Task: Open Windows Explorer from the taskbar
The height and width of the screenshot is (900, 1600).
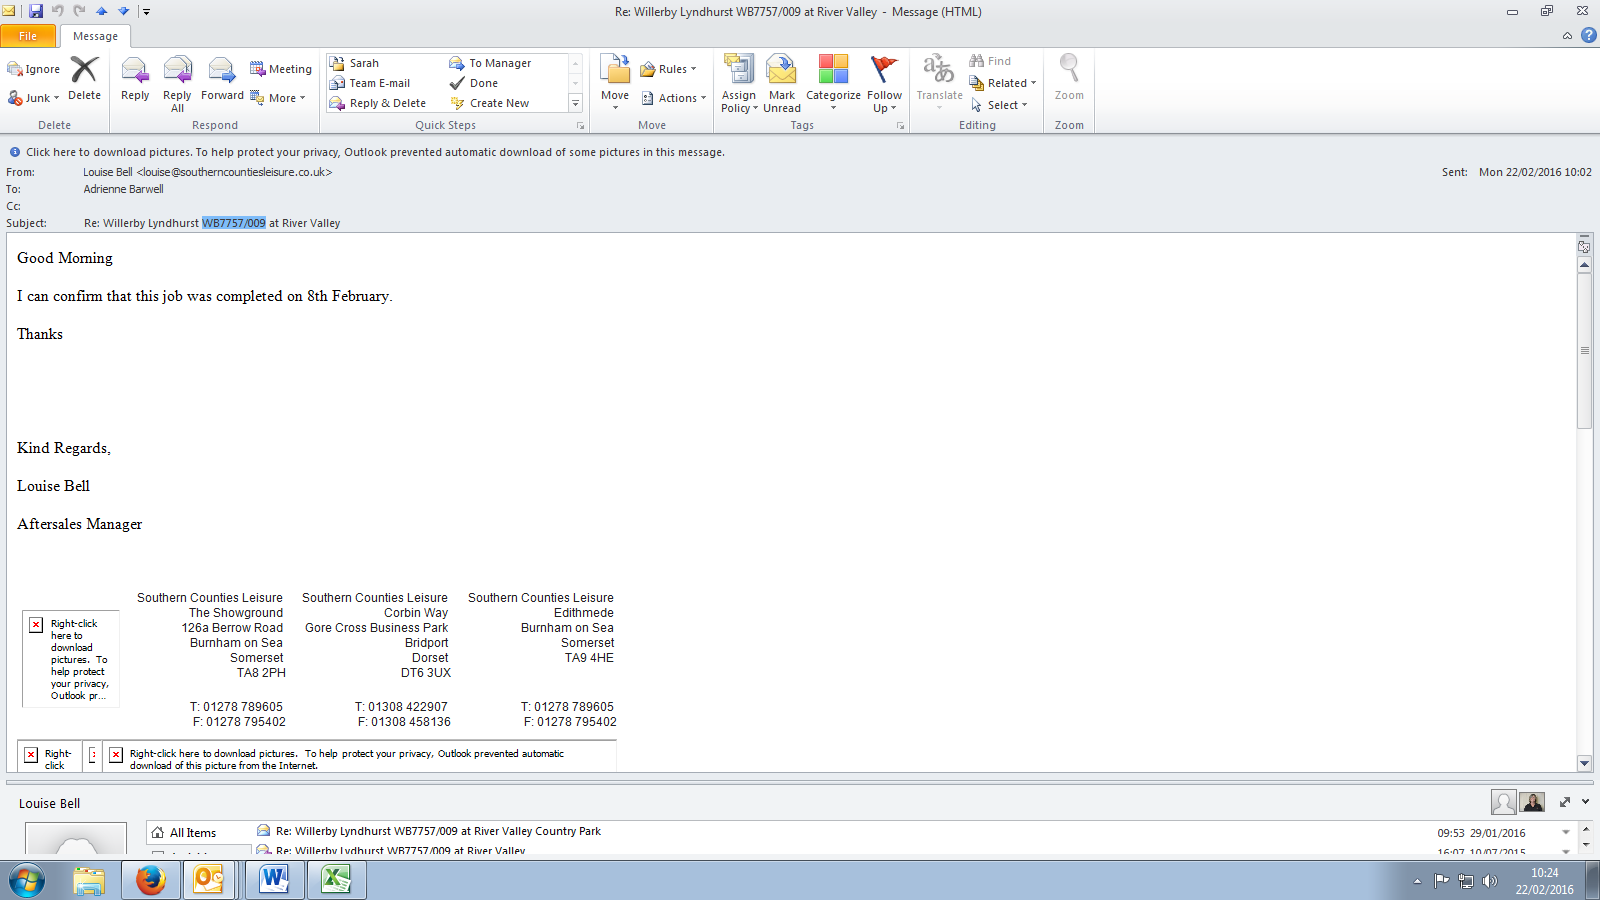Action: tap(89, 880)
